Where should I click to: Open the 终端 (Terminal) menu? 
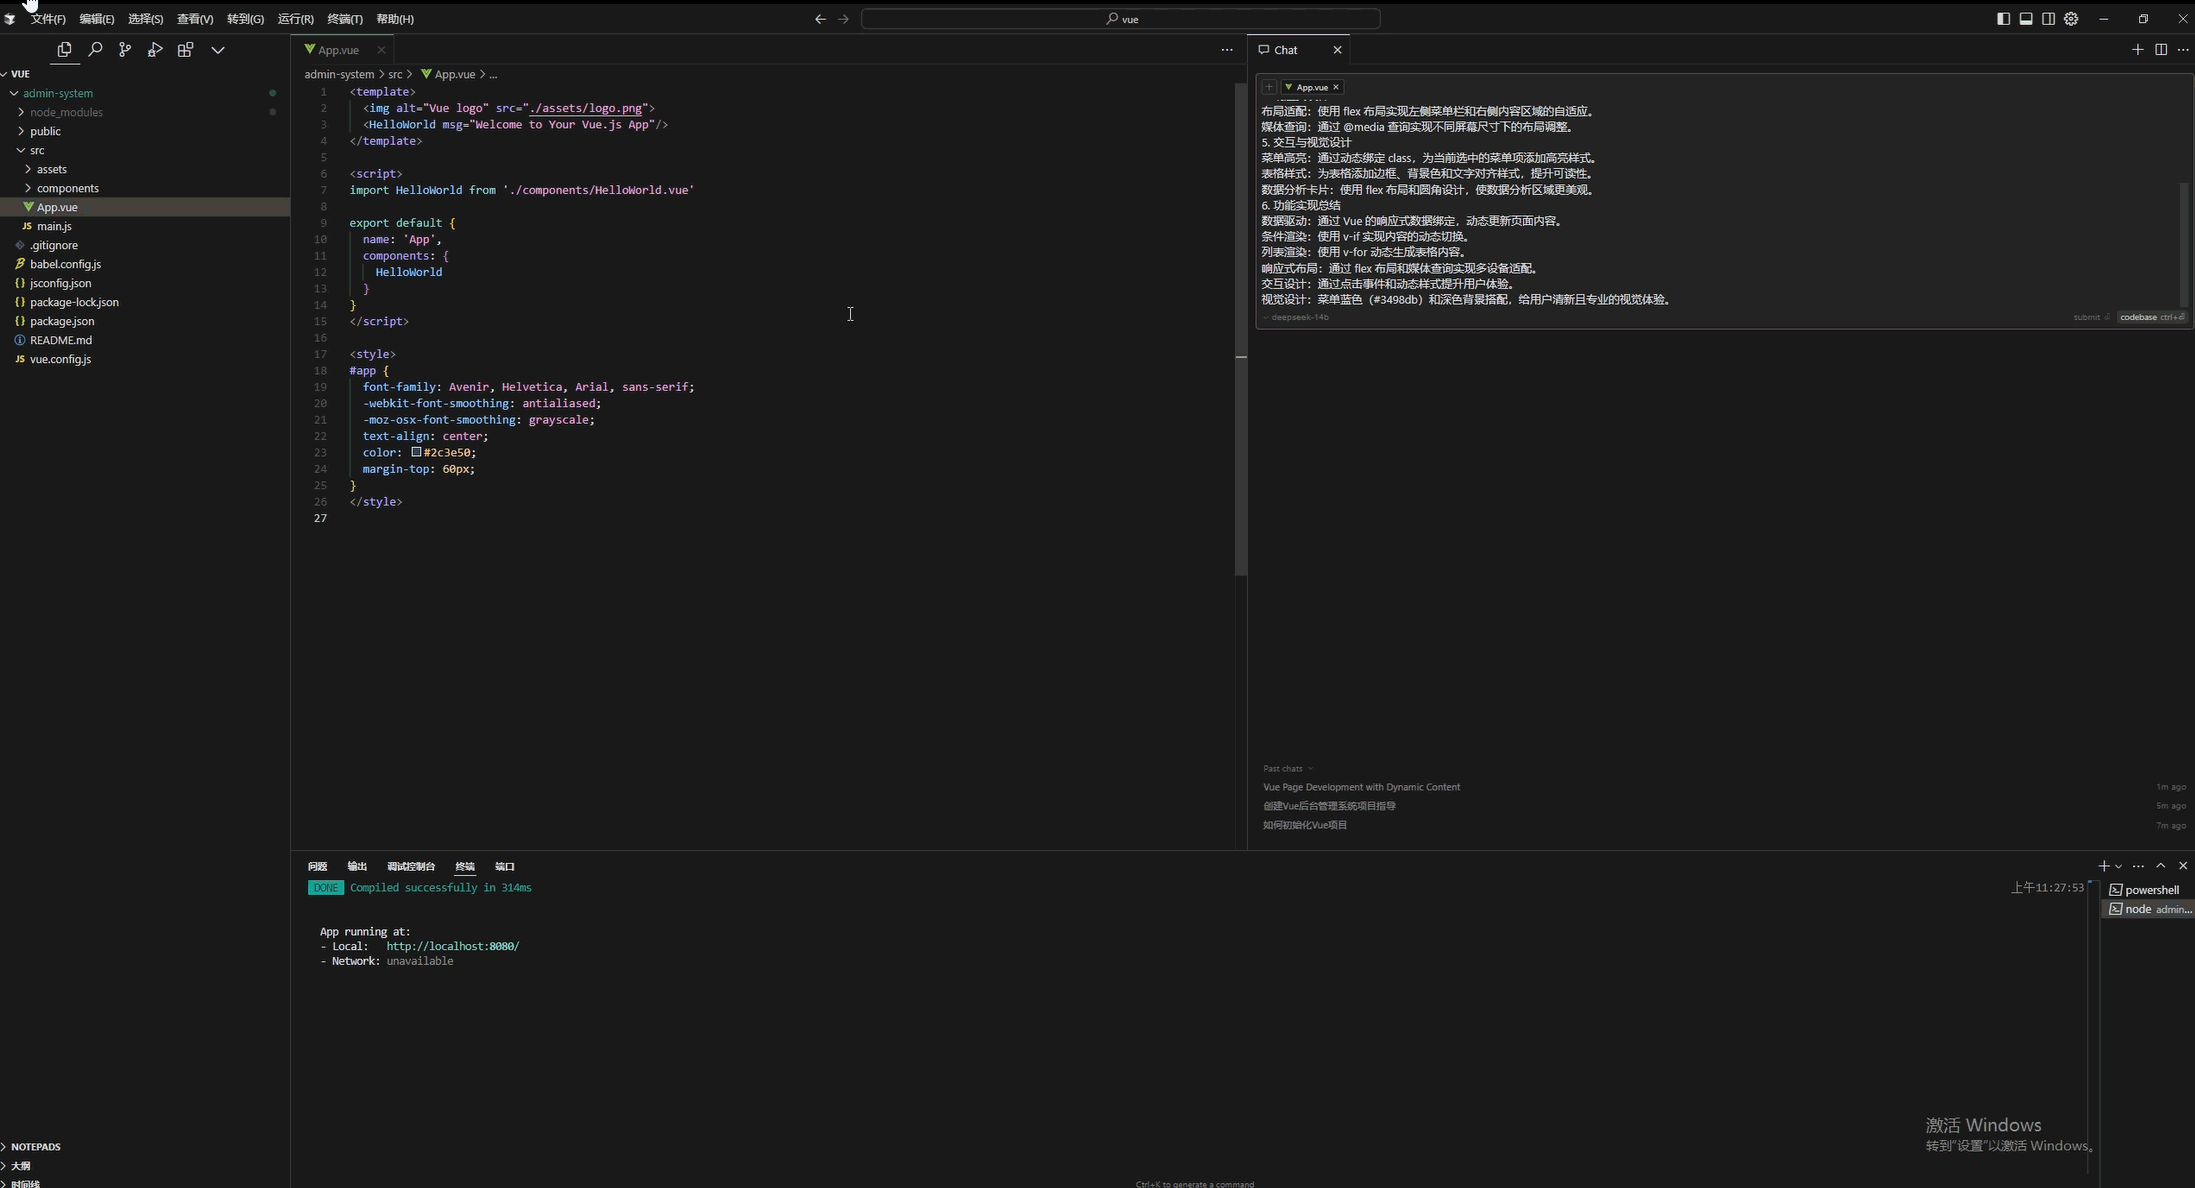344,19
